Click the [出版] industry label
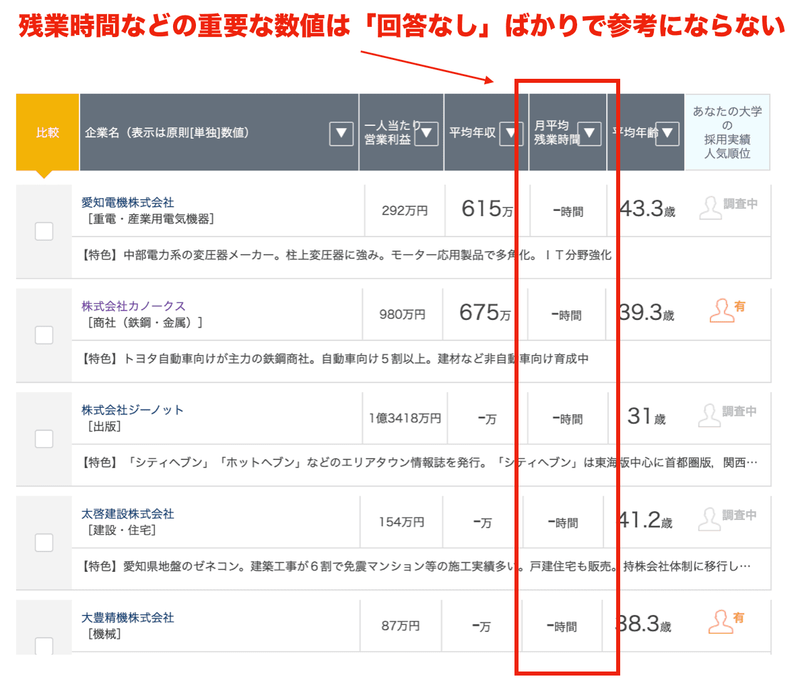Viewport: 800px width, 687px height. (x=104, y=426)
